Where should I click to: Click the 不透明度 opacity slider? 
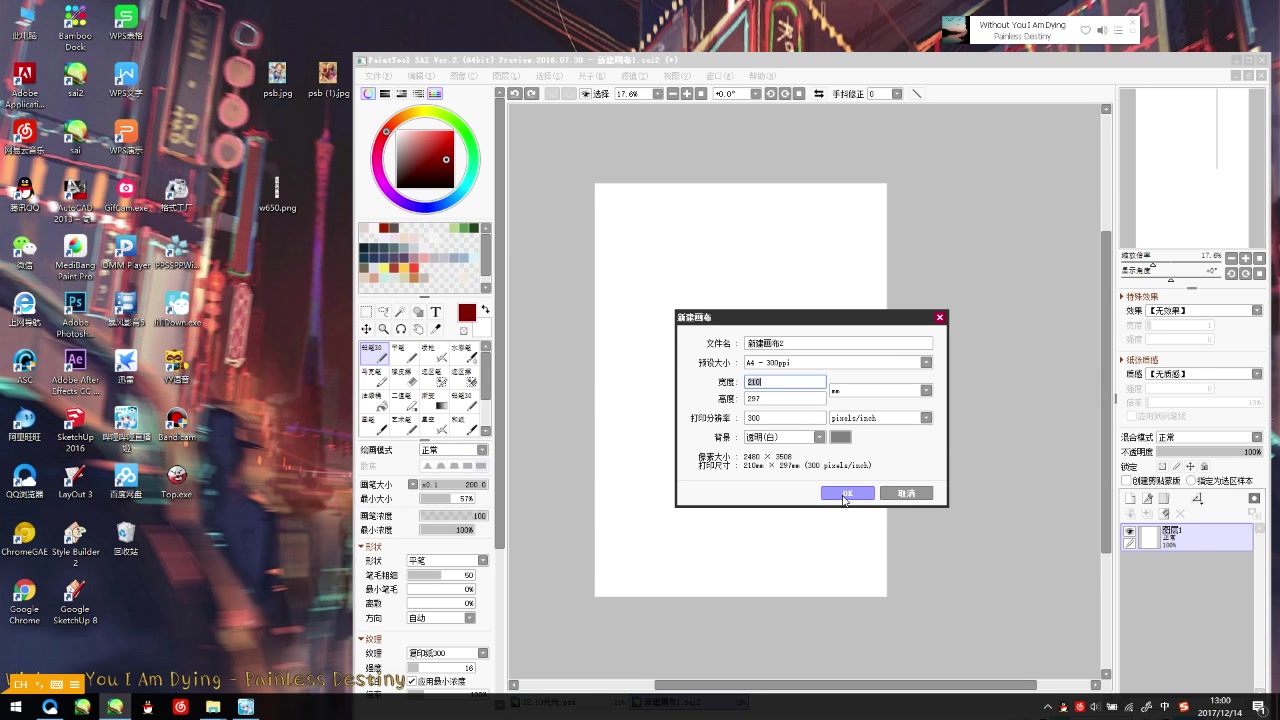(x=1209, y=452)
